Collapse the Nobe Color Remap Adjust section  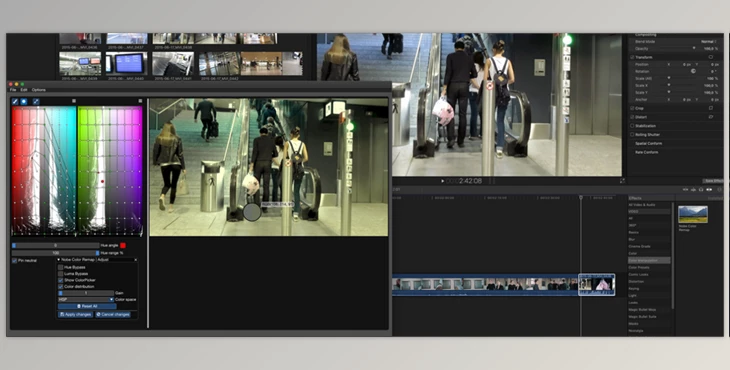tap(59, 260)
